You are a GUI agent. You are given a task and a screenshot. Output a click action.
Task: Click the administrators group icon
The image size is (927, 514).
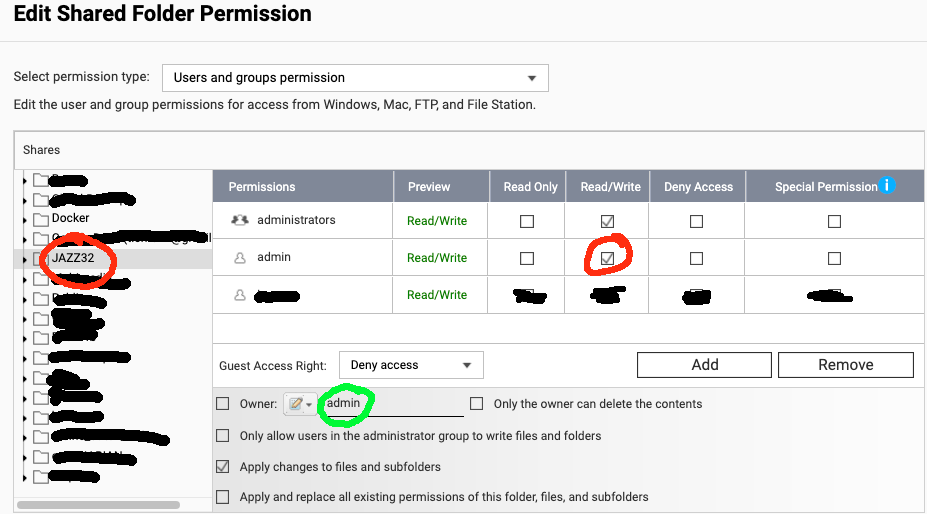click(239, 220)
